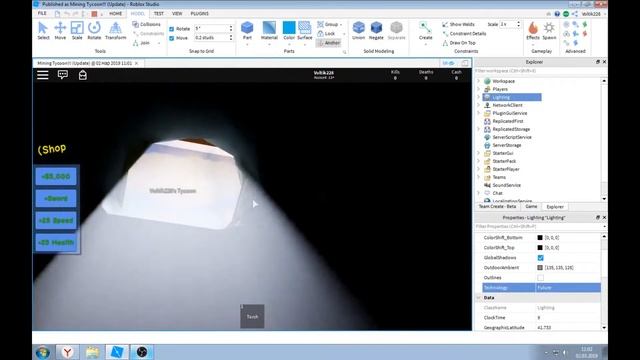Toggle Constraint Details option
The height and width of the screenshot is (360, 640).
pyautogui.click(x=464, y=33)
